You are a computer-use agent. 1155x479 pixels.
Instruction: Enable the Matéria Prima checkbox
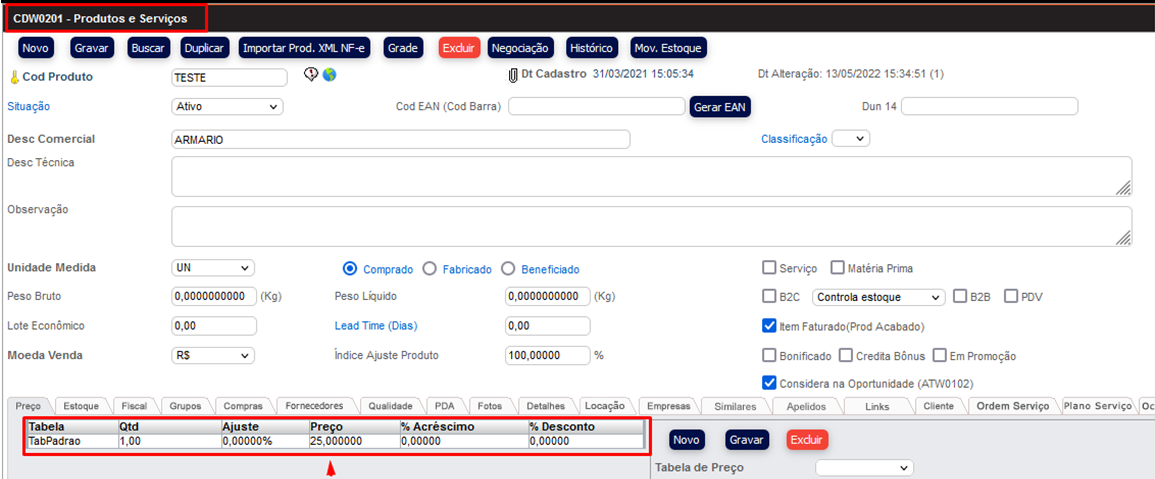coord(837,268)
